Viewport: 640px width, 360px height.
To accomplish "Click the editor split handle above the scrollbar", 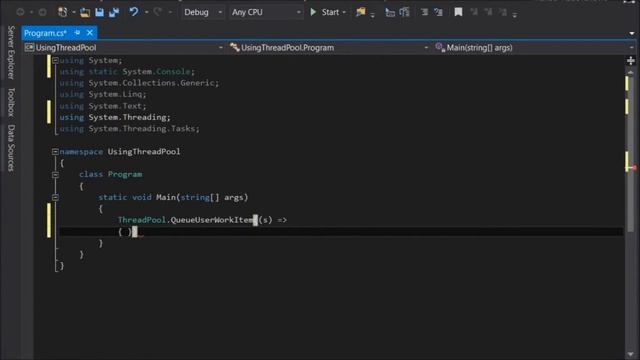I will pyautogui.click(x=631, y=61).
